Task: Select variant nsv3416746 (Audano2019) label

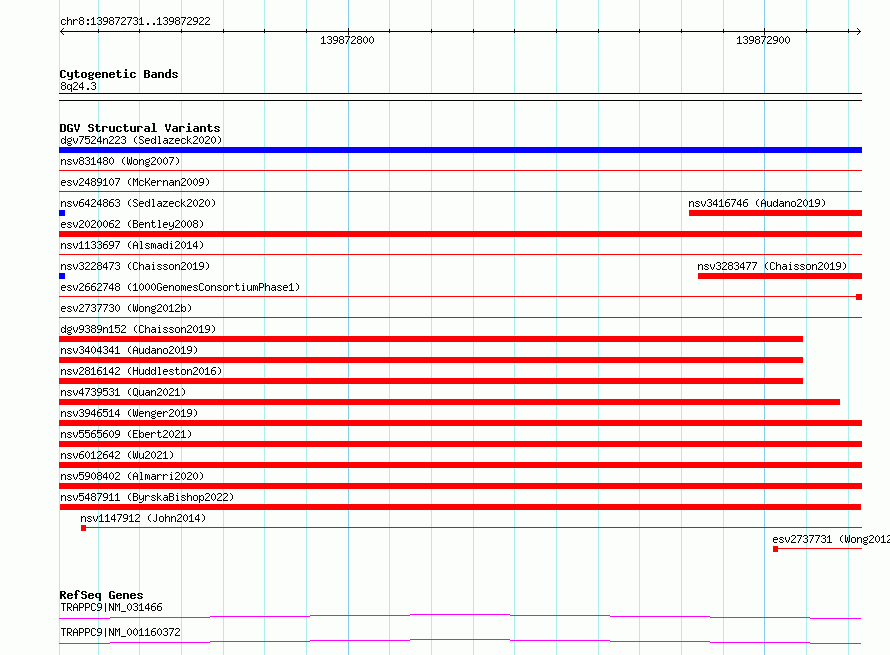Action: [757, 203]
